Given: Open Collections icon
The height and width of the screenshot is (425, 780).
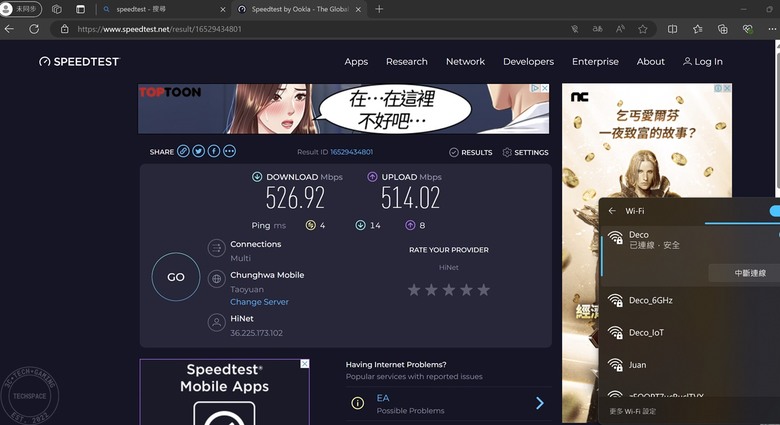Looking at the screenshot, I should point(723,29).
